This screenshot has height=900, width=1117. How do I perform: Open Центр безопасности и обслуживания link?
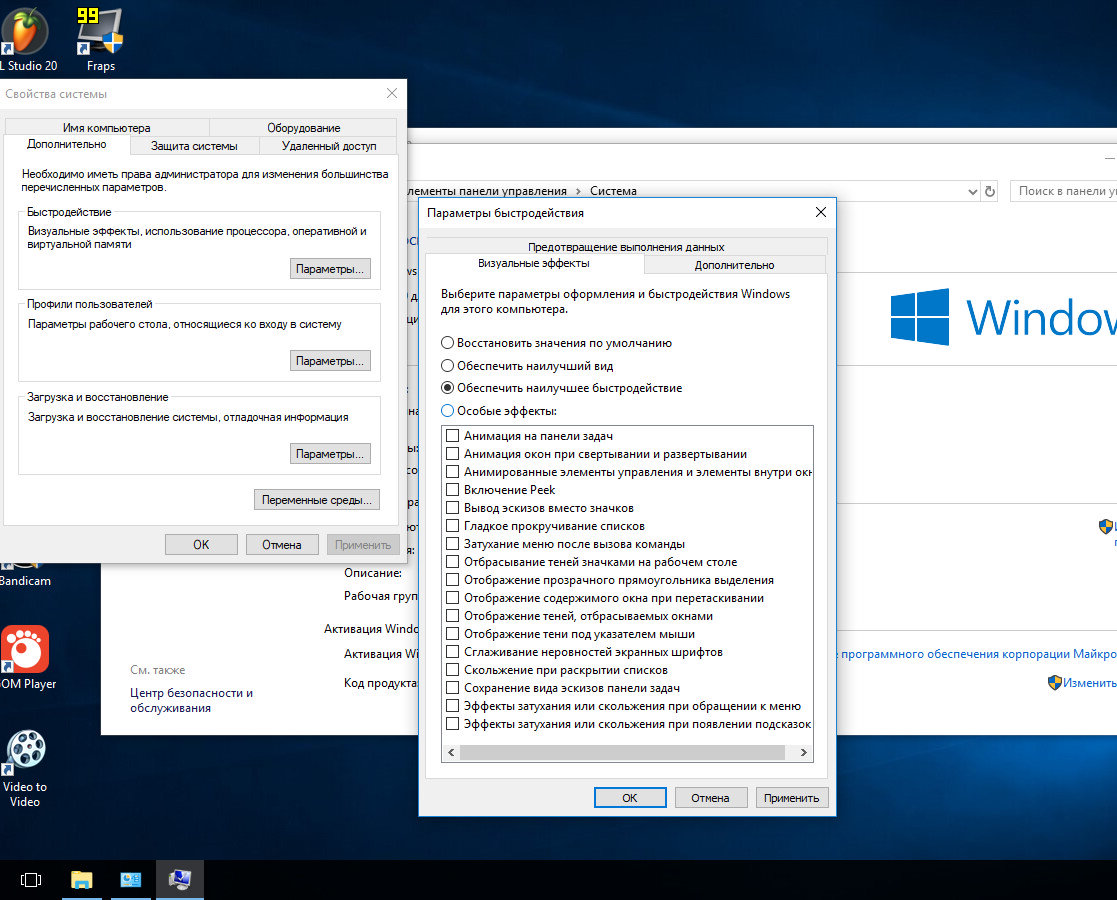pos(191,700)
